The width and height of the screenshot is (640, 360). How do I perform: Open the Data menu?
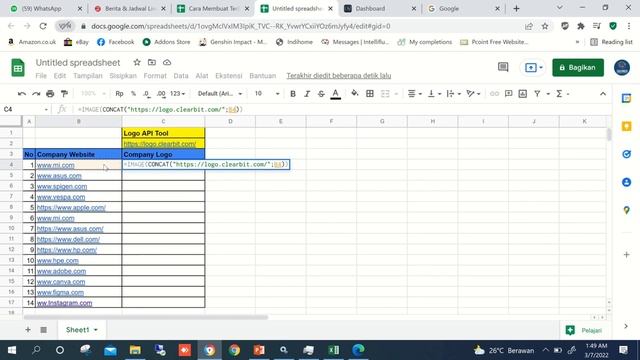[x=181, y=76]
